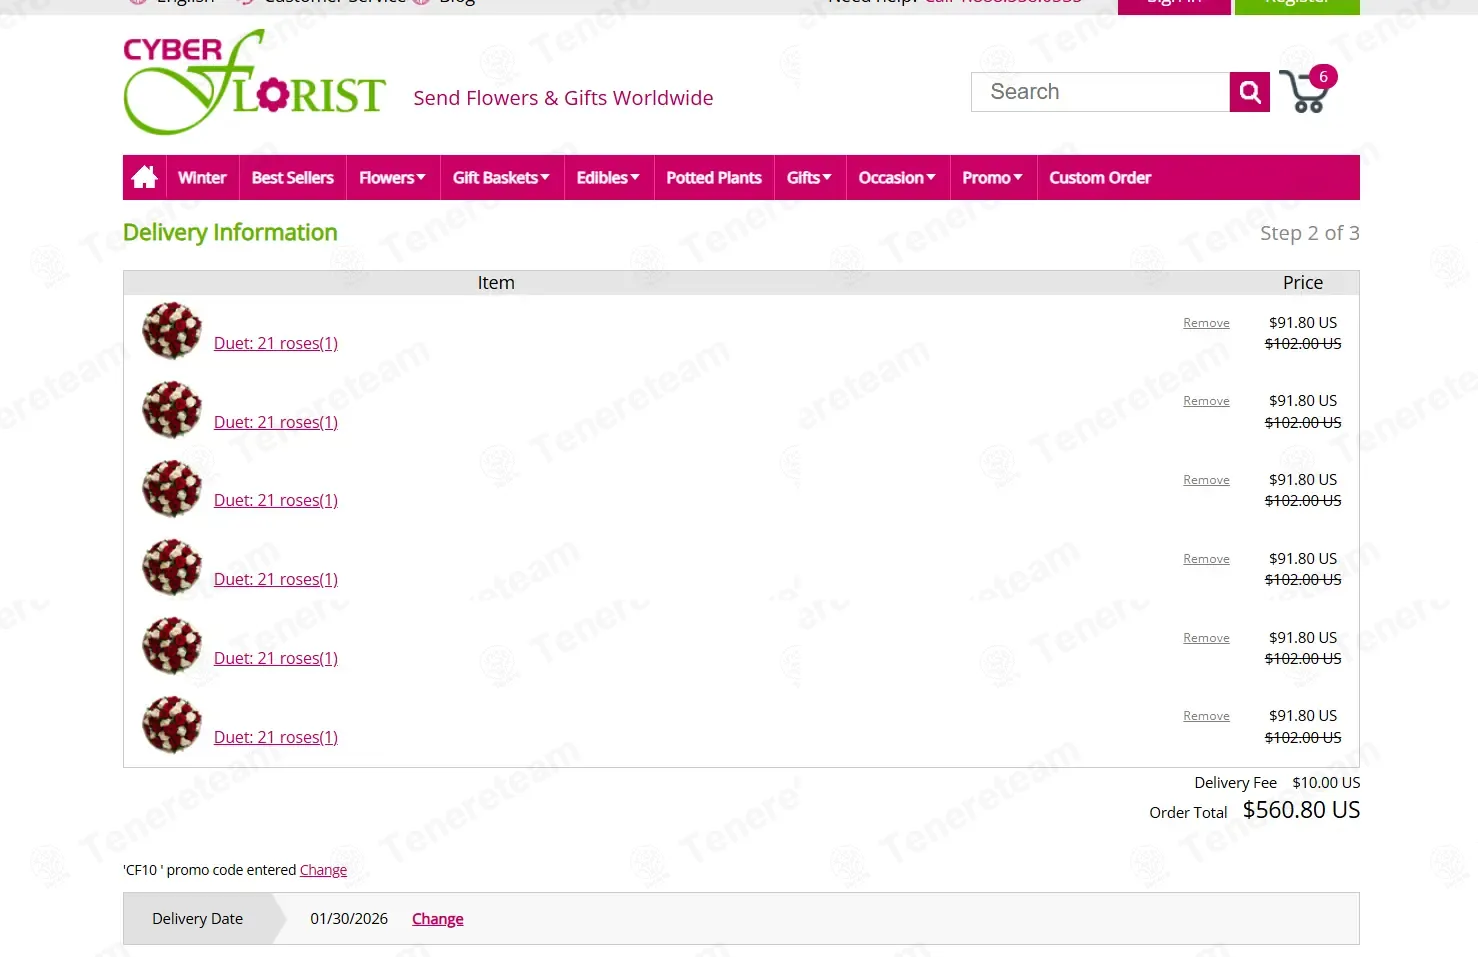
Task: Open the Occasion dropdown menu
Action: point(897,178)
